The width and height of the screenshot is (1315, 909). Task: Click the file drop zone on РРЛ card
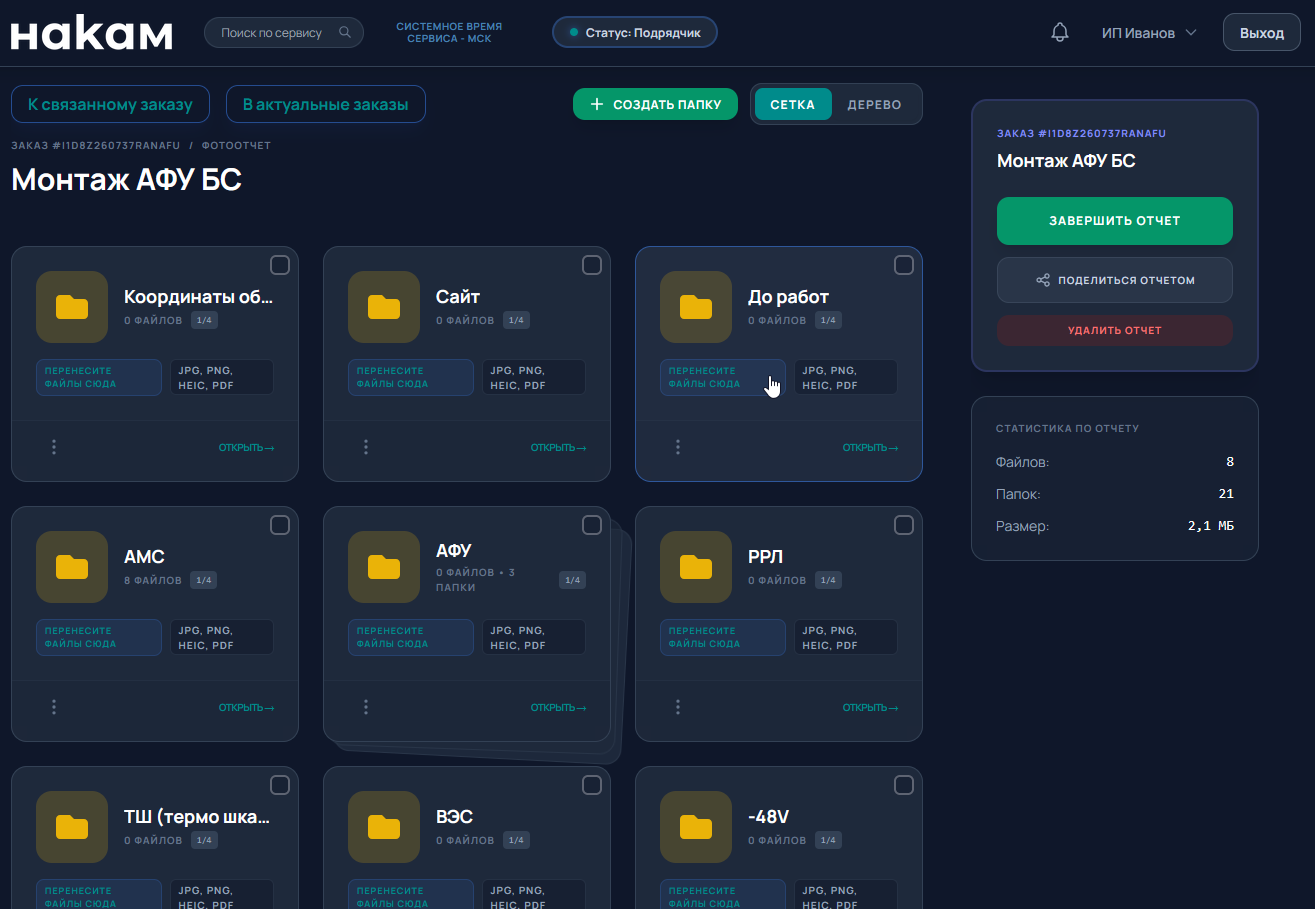pyautogui.click(x=723, y=637)
